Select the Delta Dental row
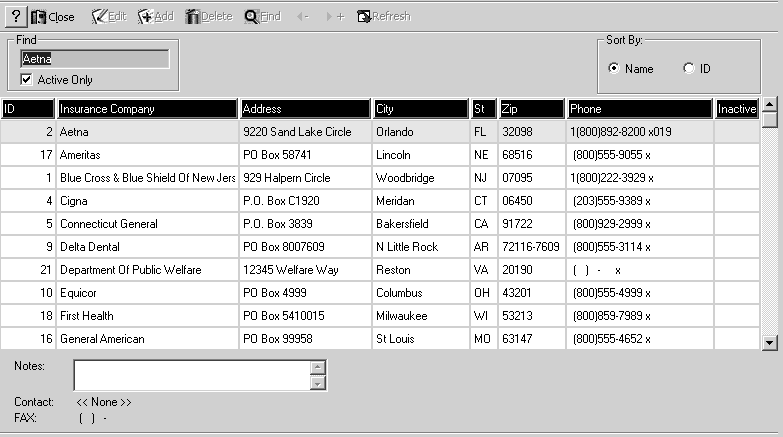Viewport: 783px width, 437px height. point(380,247)
